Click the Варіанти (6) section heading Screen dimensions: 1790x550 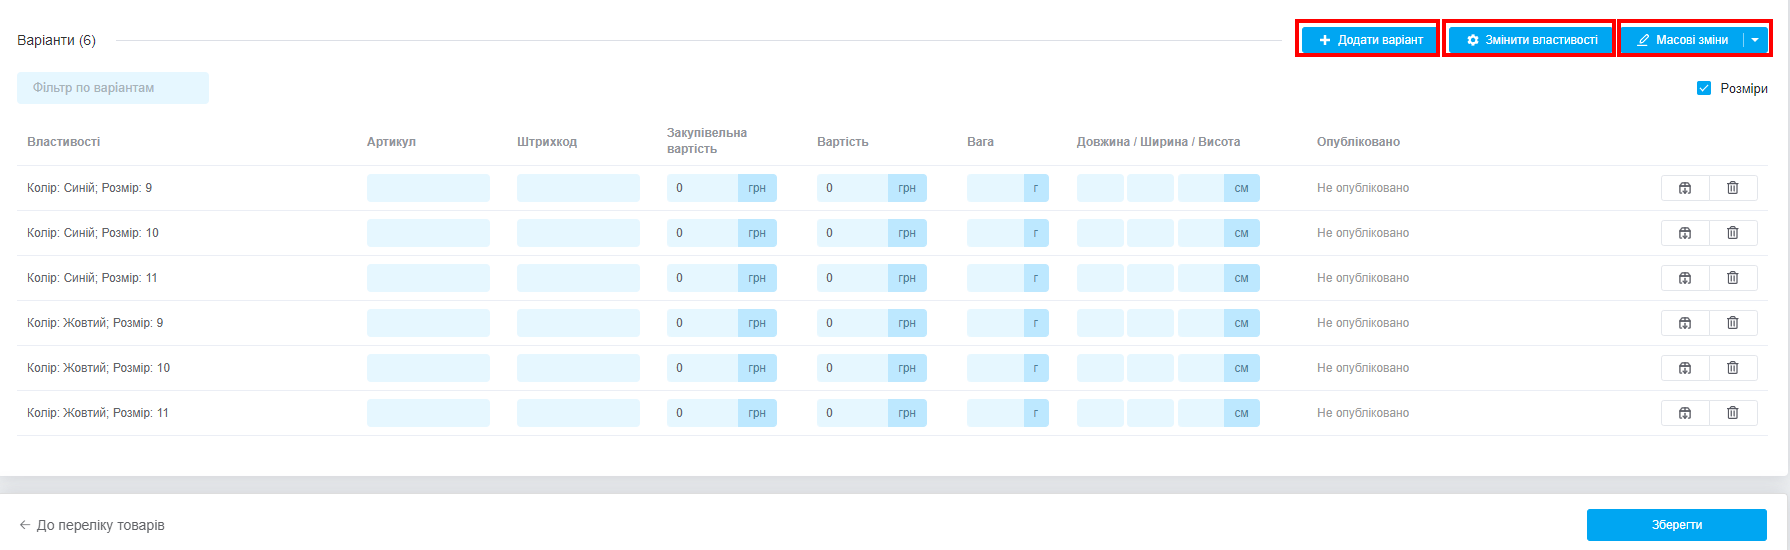[56, 40]
